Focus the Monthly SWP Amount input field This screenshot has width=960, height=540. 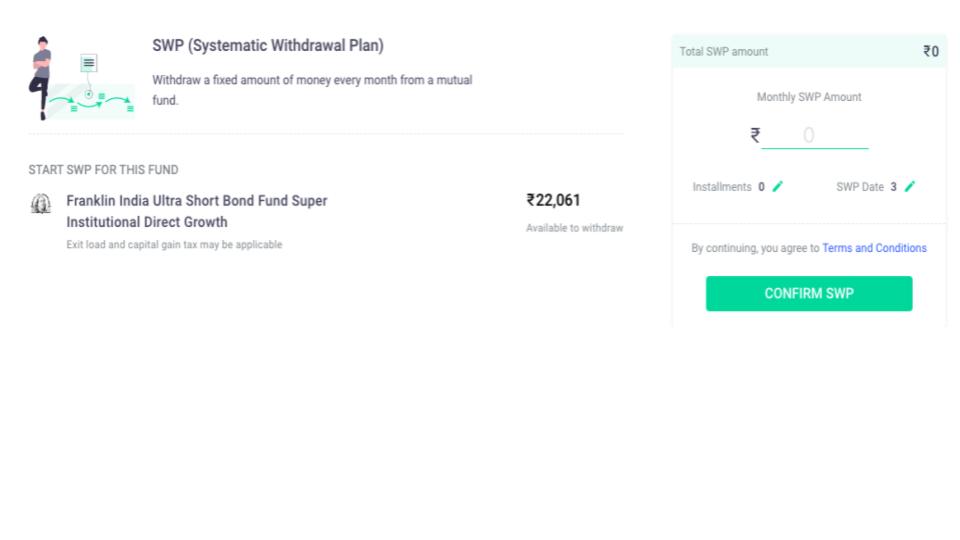click(x=815, y=135)
